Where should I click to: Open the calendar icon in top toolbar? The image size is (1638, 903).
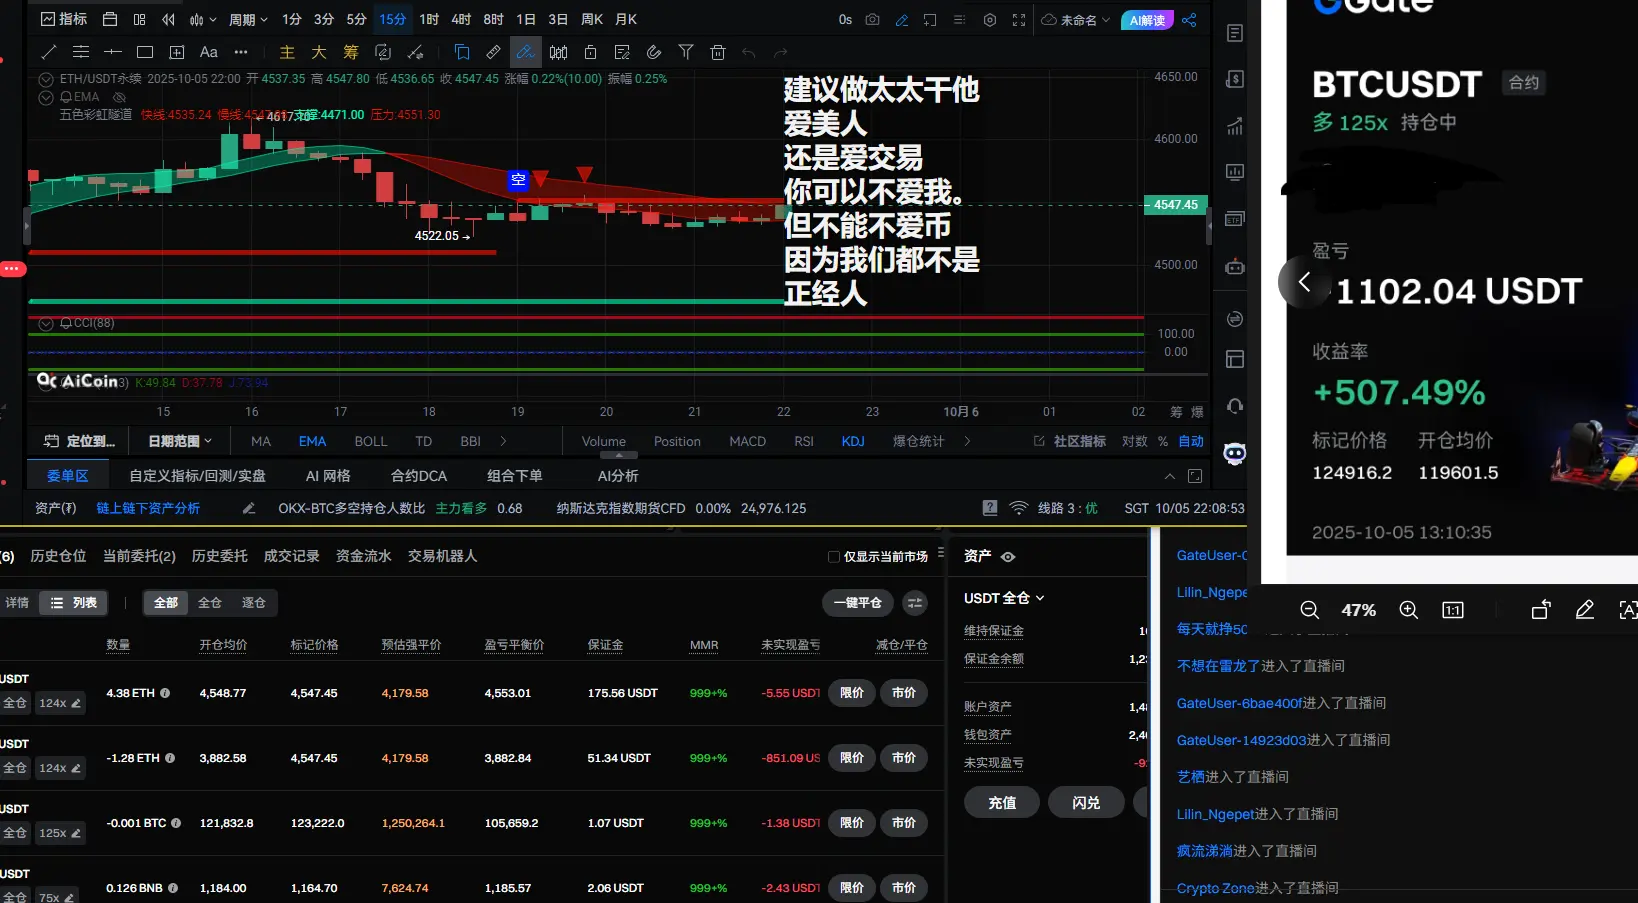(110, 20)
